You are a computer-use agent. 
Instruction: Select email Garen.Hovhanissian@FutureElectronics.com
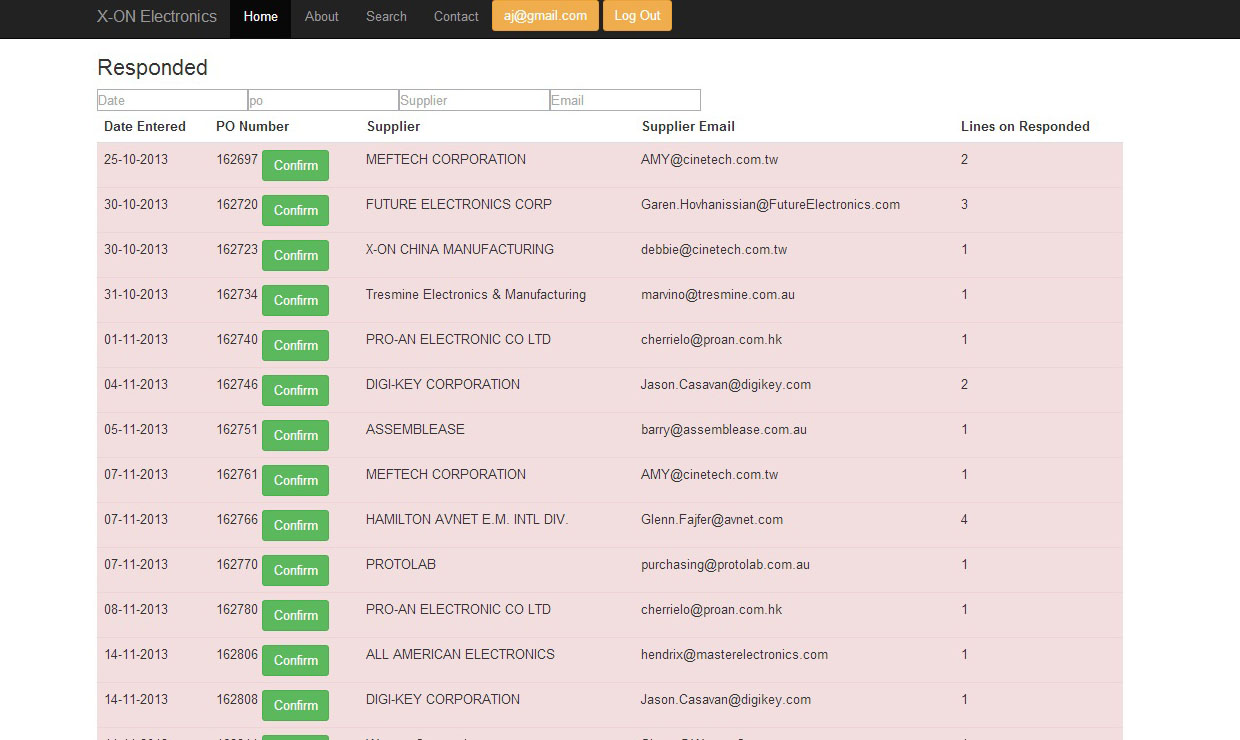click(x=770, y=204)
